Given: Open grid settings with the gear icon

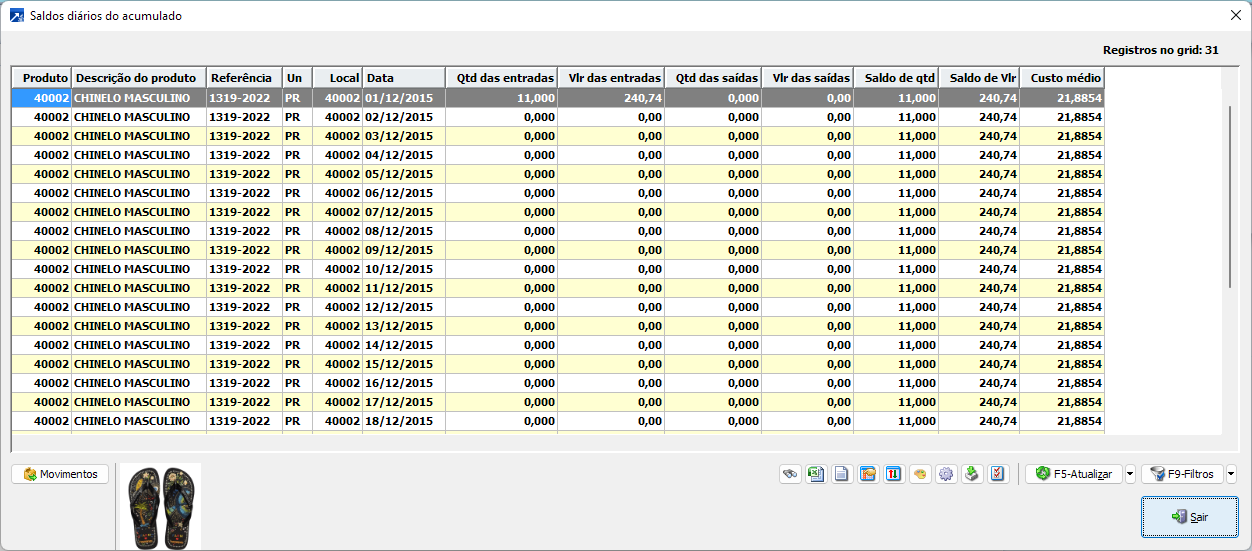Looking at the screenshot, I should 946,474.
